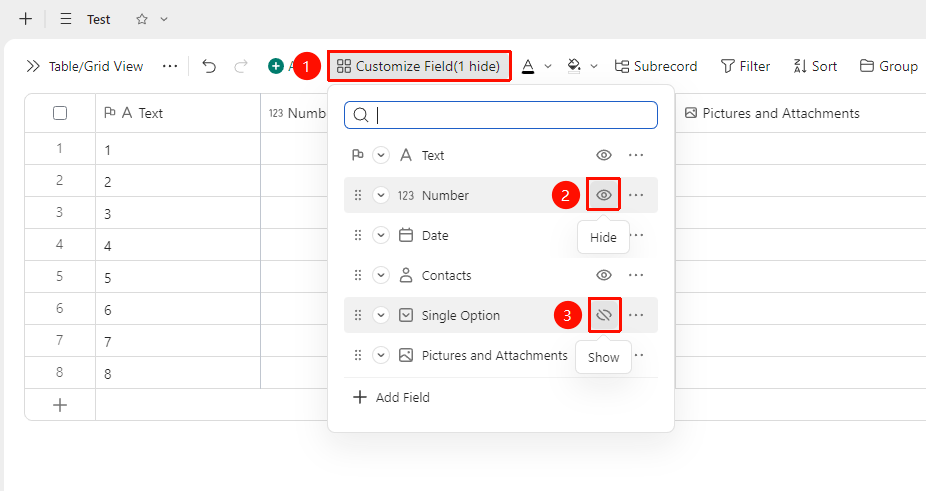Grab the Date field drag handle

(357, 235)
